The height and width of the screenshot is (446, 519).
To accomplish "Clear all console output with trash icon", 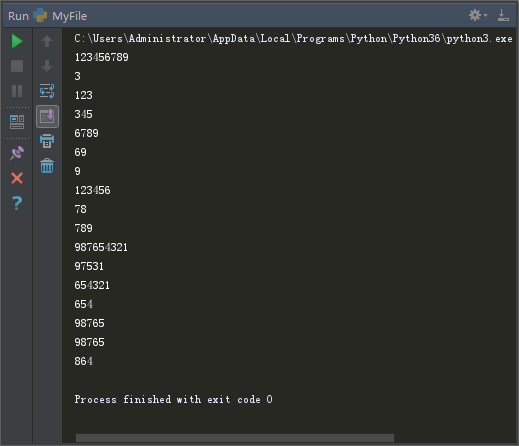I will [47, 166].
